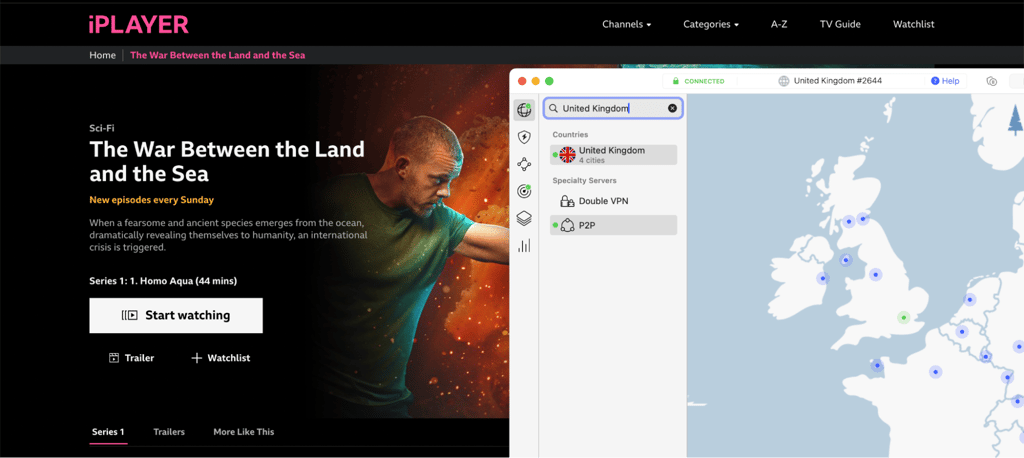Switch to the More Like This tab
The image size is (1024, 458).
click(244, 432)
